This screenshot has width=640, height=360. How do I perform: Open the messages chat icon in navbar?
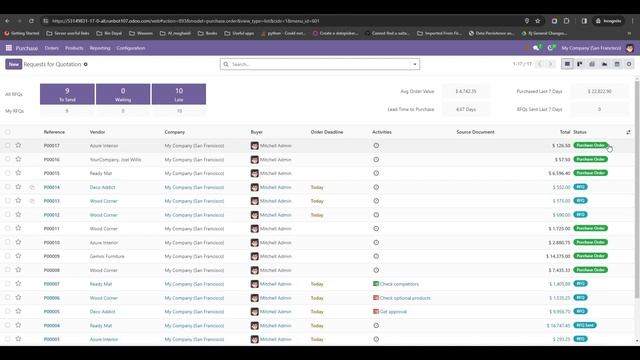536,48
